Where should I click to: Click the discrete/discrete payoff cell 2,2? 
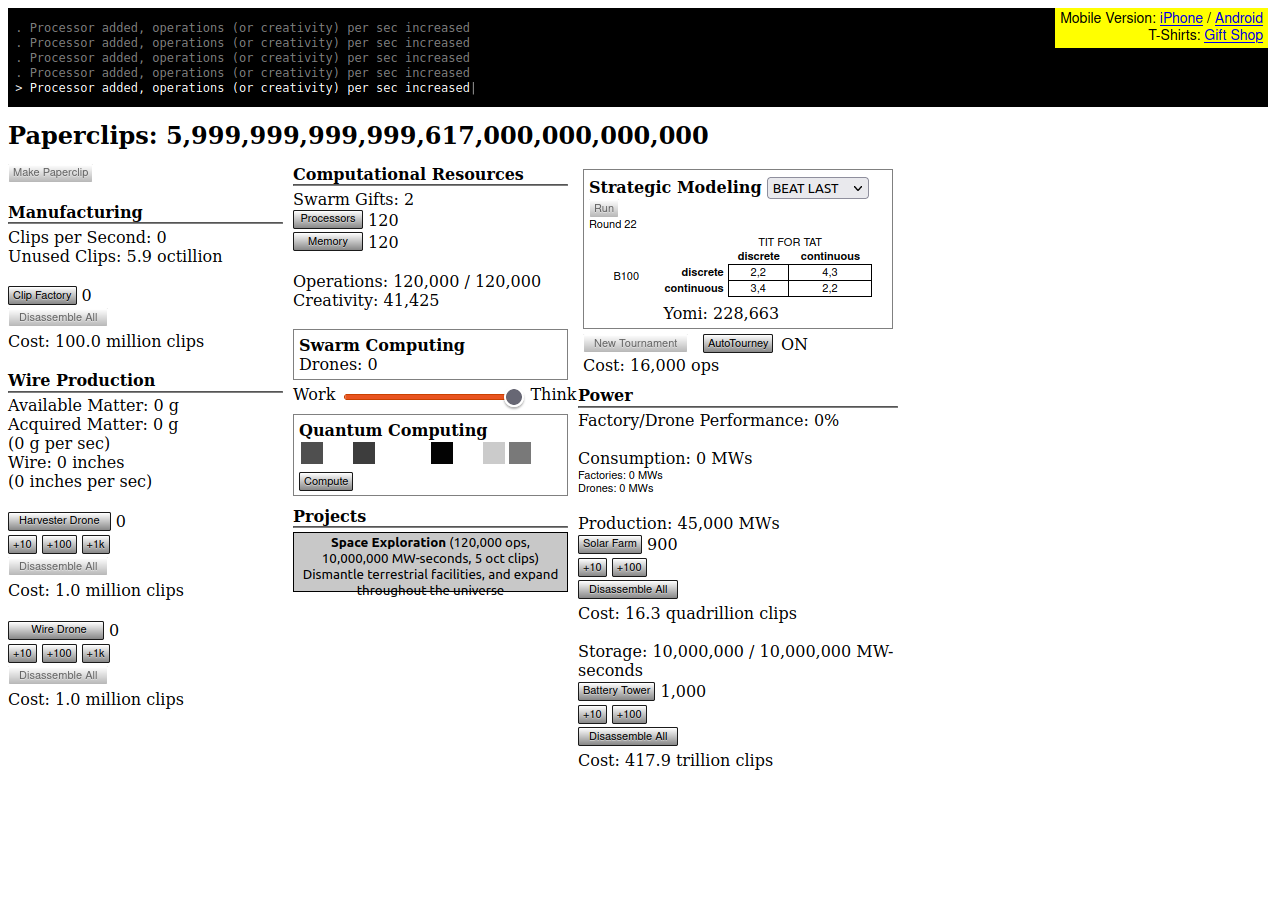pos(758,272)
